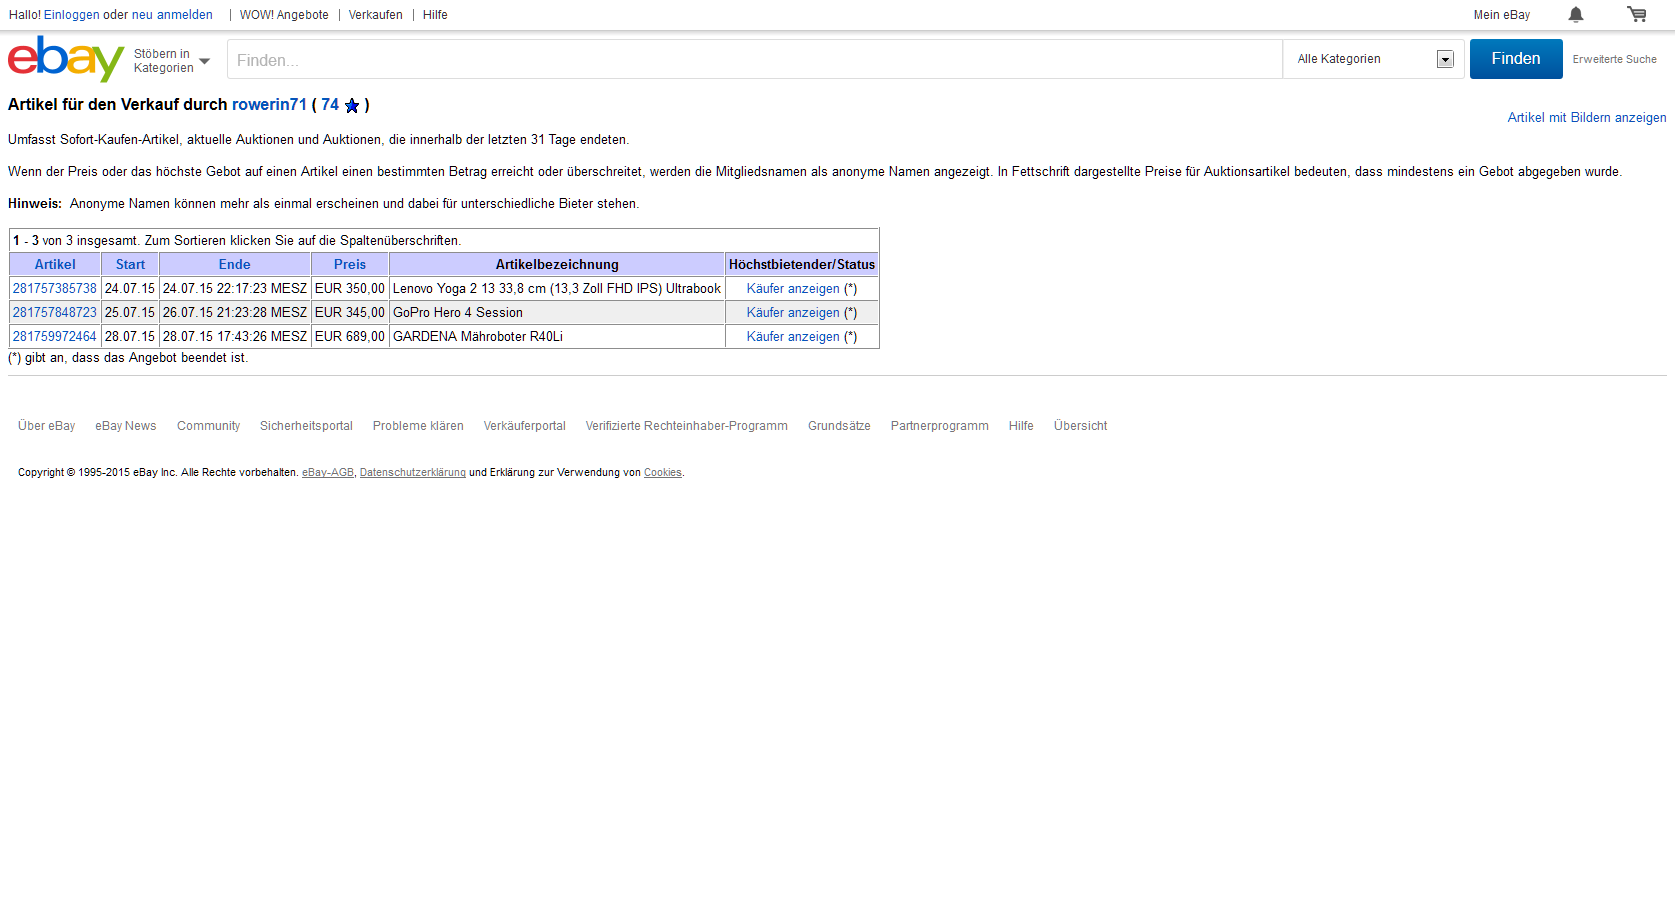Select GARDENA Mähroboter R40Li text

click(478, 336)
